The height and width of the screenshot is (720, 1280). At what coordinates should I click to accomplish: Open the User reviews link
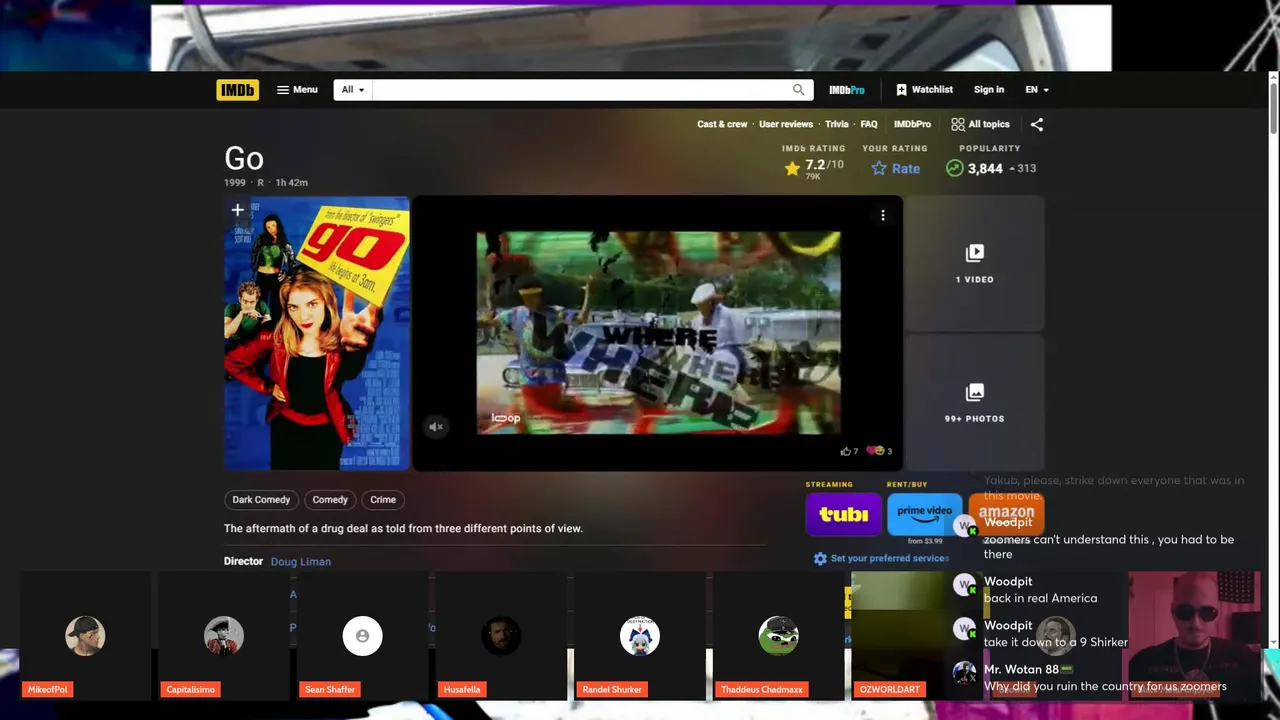pyautogui.click(x=786, y=124)
